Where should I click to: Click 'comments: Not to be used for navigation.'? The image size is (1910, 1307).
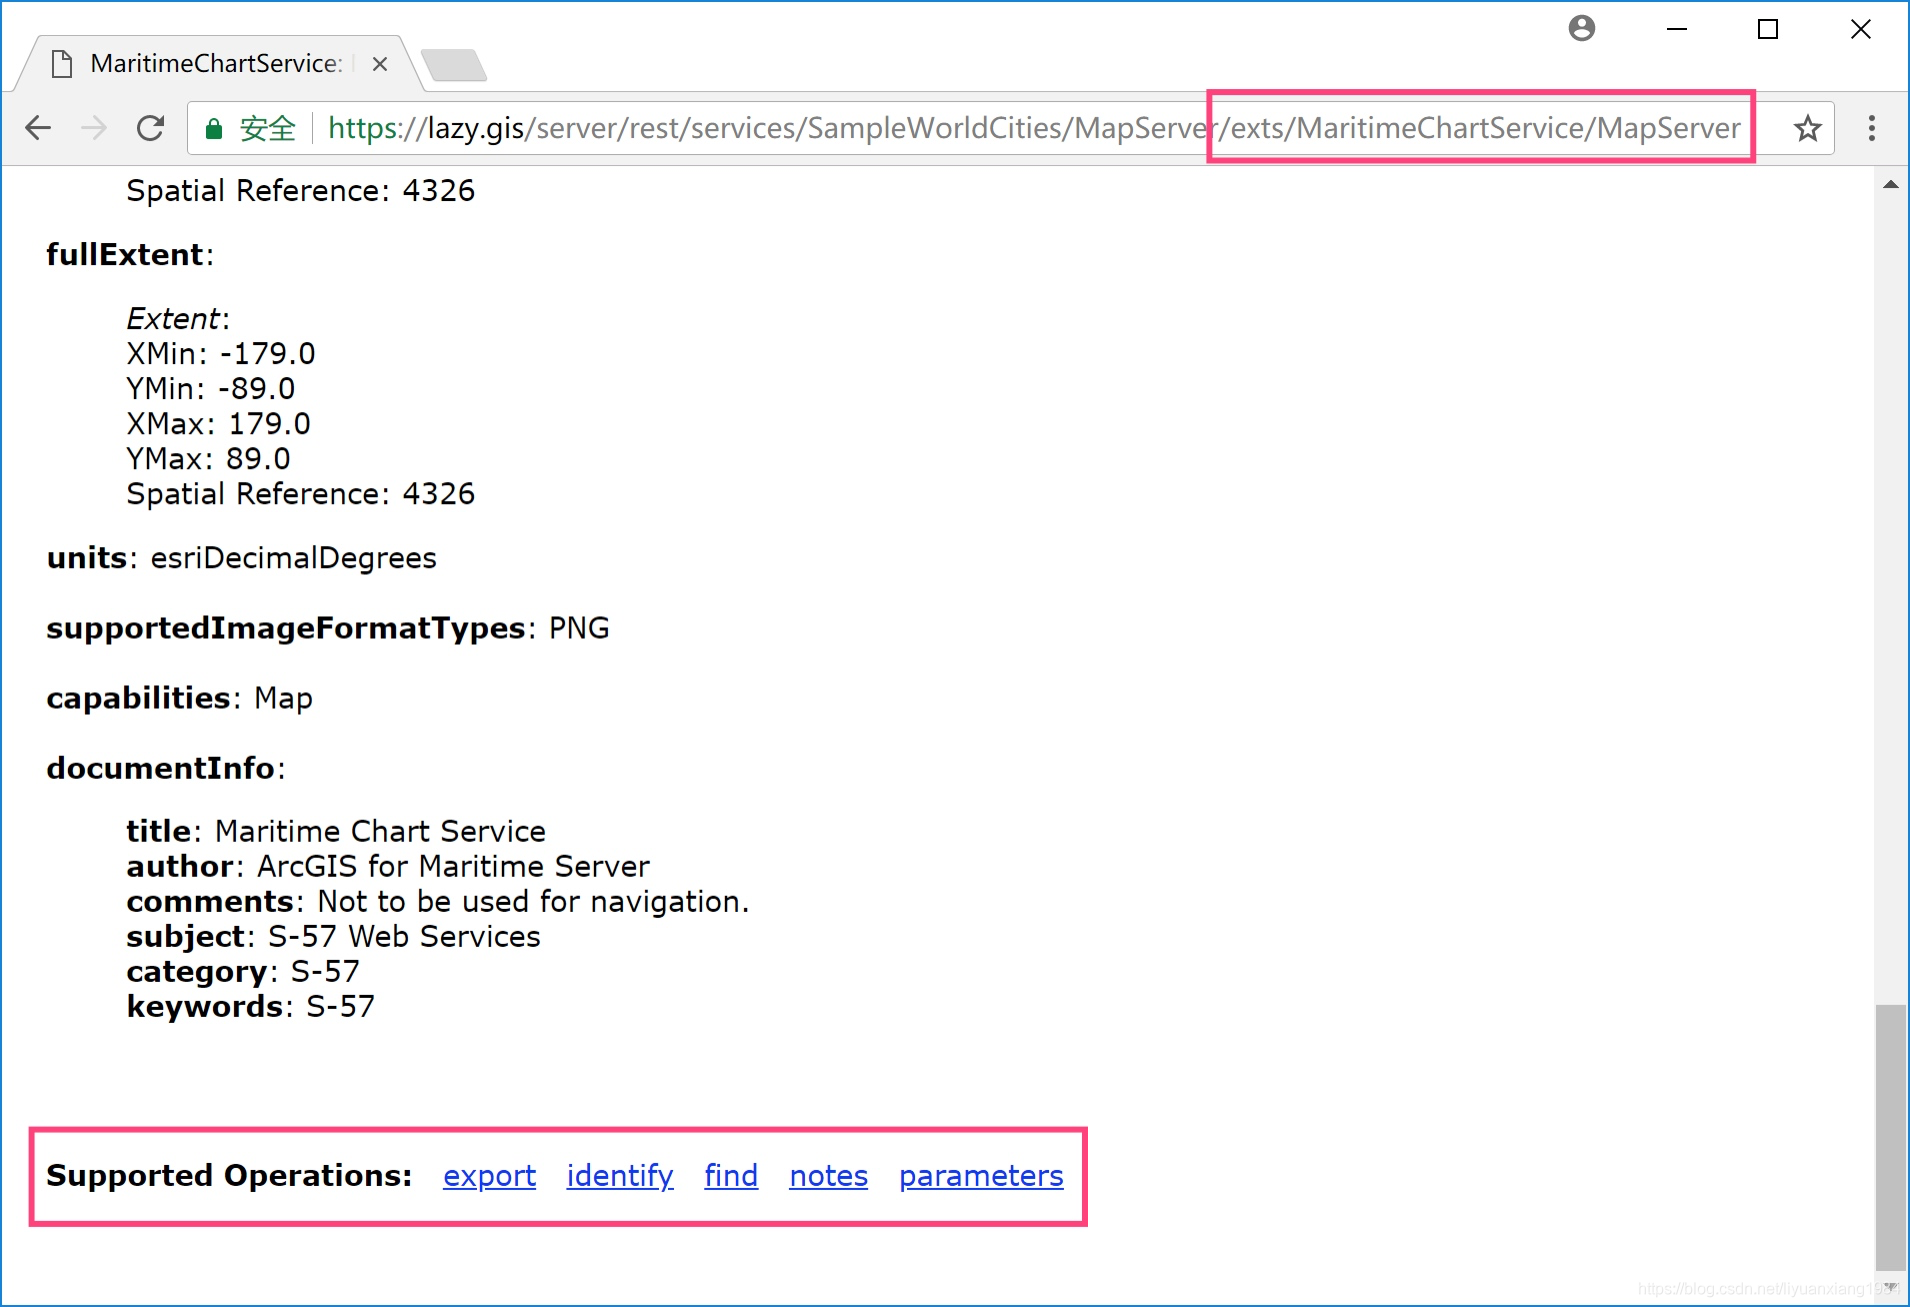coord(438,901)
